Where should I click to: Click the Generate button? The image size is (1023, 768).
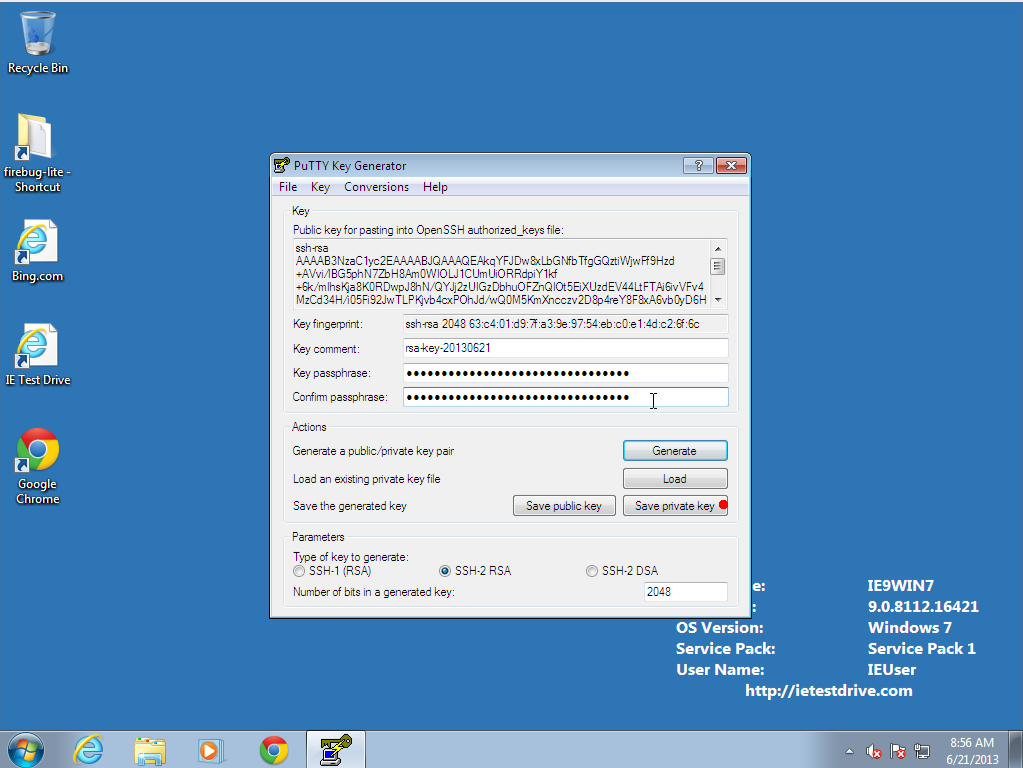[675, 451]
